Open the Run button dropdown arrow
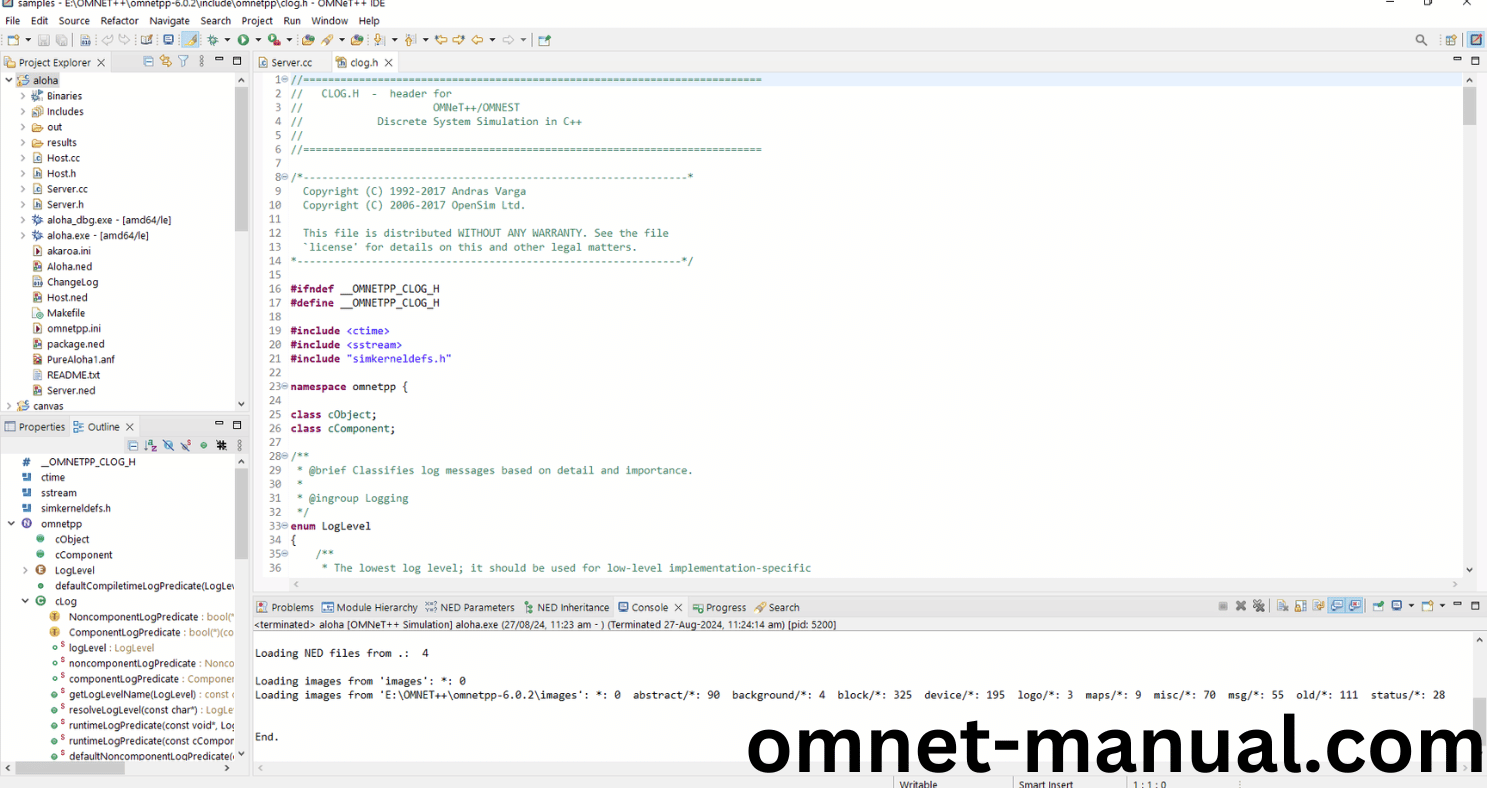The width and height of the screenshot is (1487, 788). (x=257, y=40)
